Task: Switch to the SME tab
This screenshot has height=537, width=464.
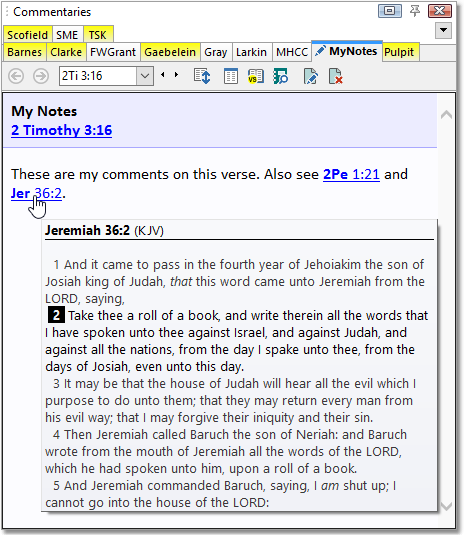Action: click(x=67, y=35)
